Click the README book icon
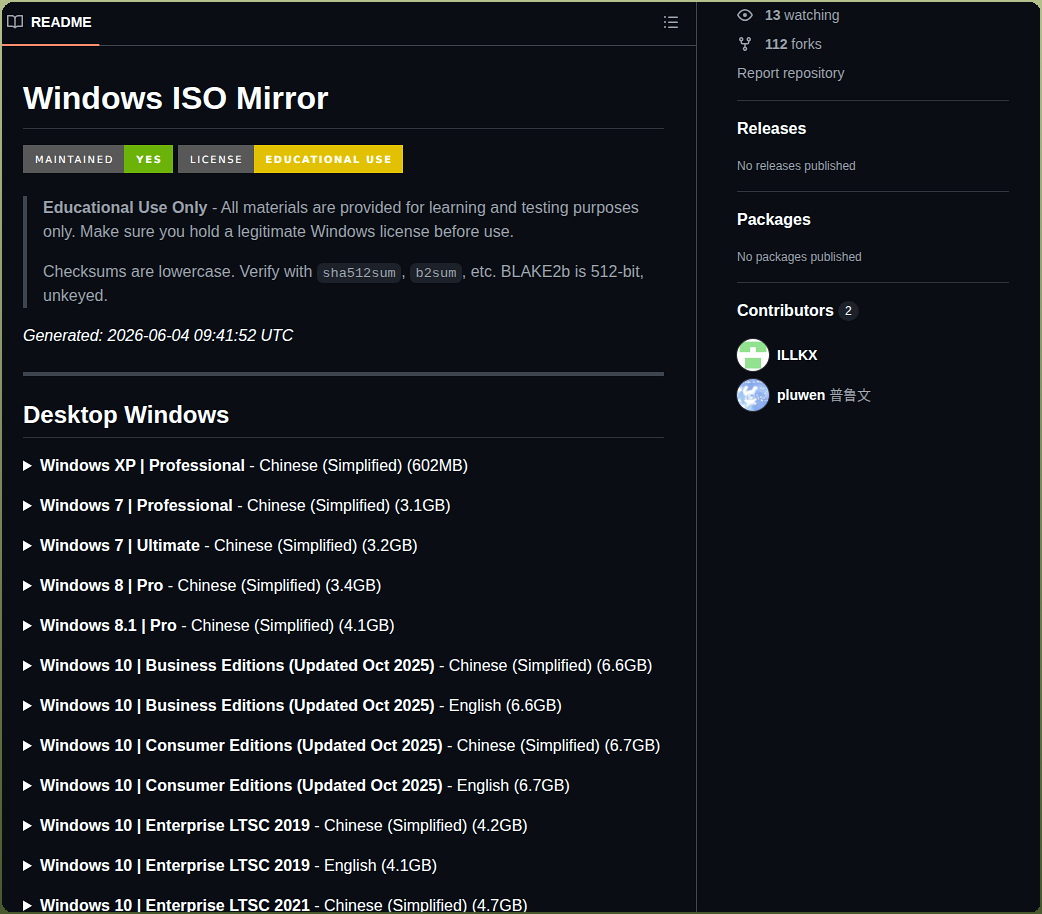The width and height of the screenshot is (1042, 914). (x=15, y=22)
